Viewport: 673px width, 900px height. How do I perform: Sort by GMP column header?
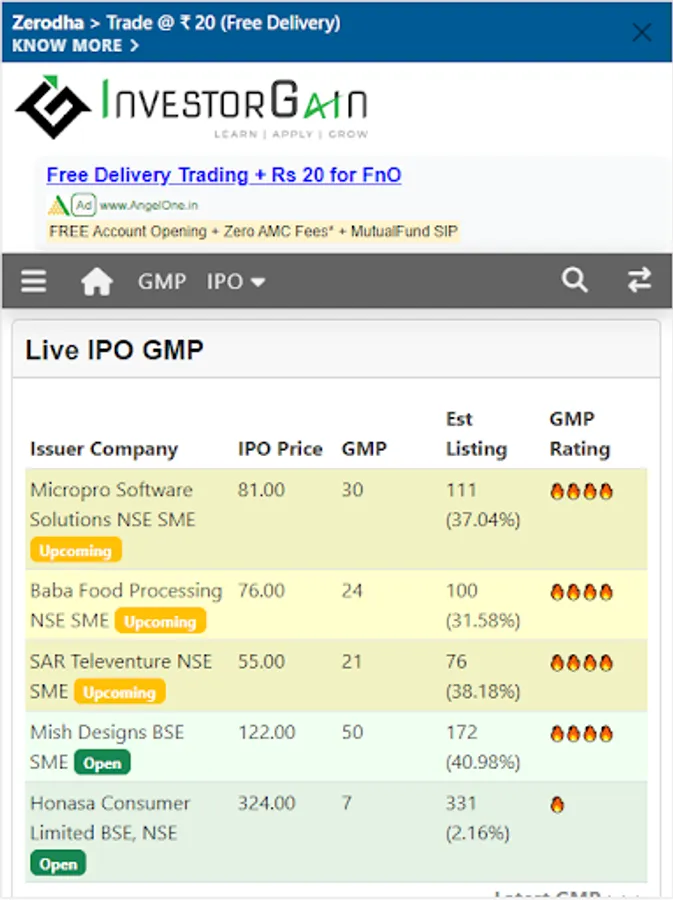coord(364,449)
